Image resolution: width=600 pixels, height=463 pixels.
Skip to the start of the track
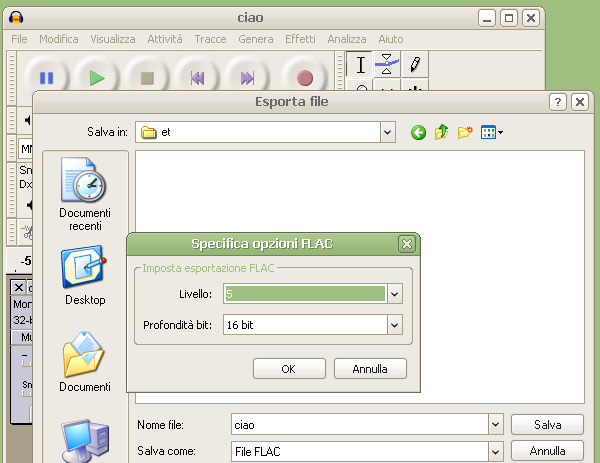coord(198,77)
